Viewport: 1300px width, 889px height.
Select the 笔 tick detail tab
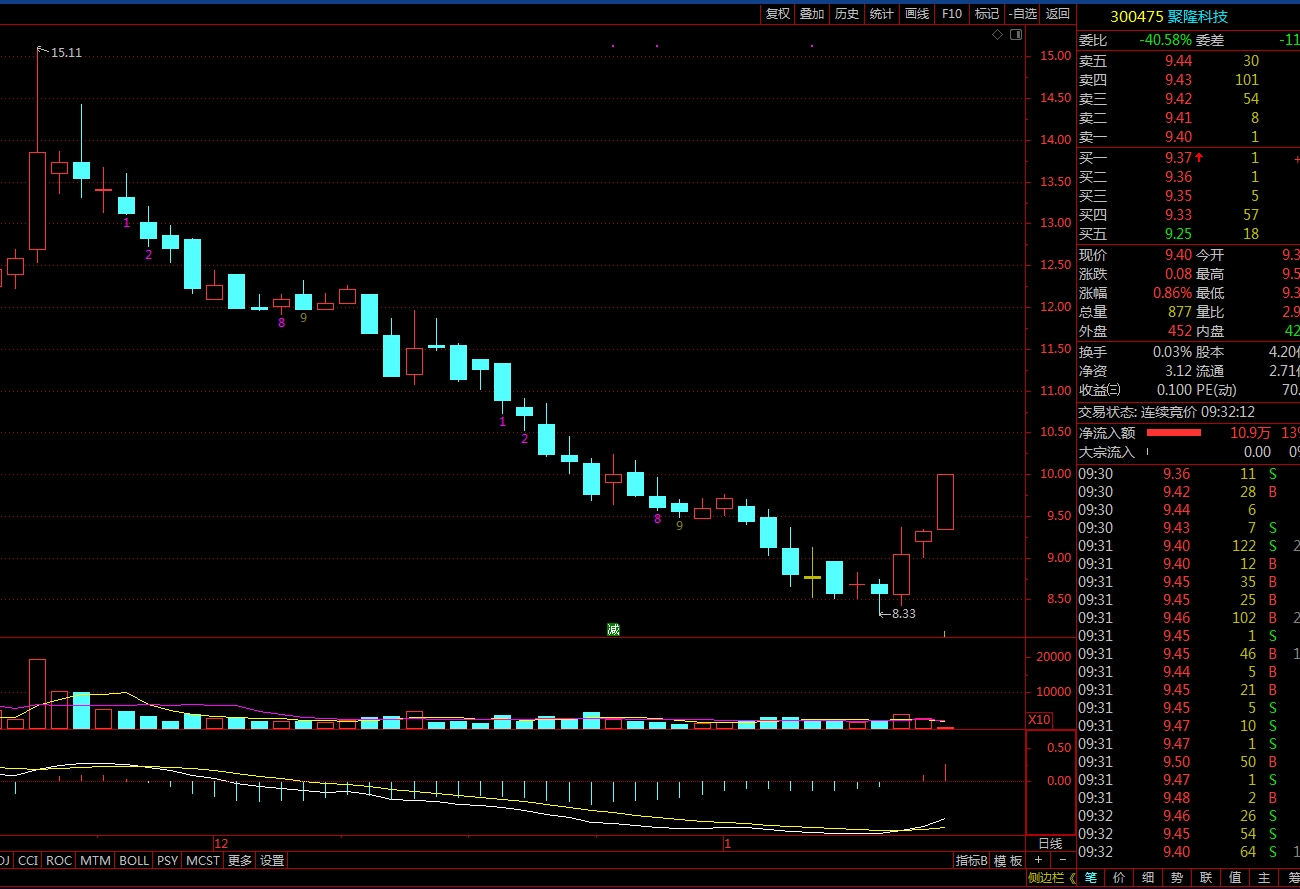1090,878
